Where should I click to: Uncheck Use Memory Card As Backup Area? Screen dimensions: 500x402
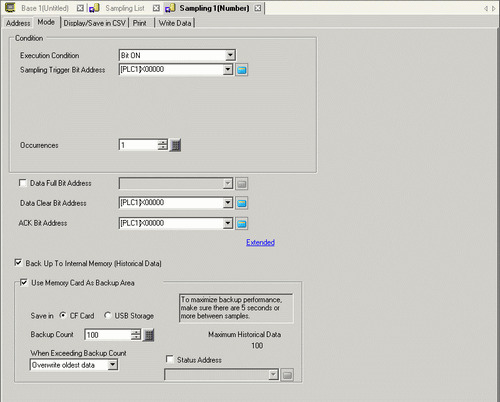pyautogui.click(x=24, y=283)
